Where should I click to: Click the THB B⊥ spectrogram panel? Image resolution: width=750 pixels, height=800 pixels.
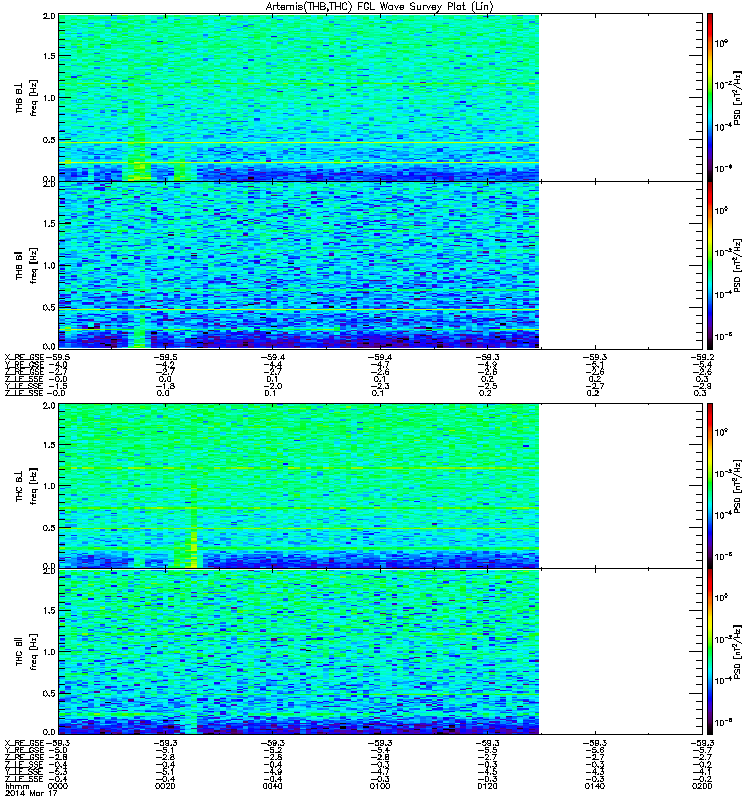(380, 97)
